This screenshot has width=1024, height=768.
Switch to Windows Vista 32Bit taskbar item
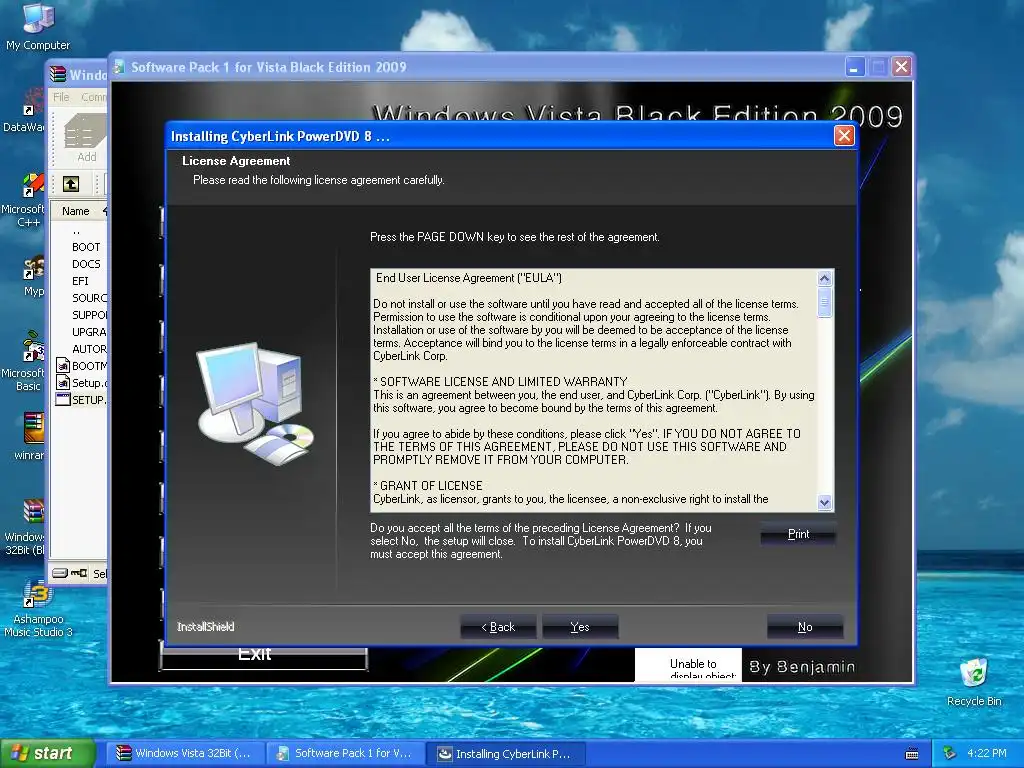click(x=185, y=753)
